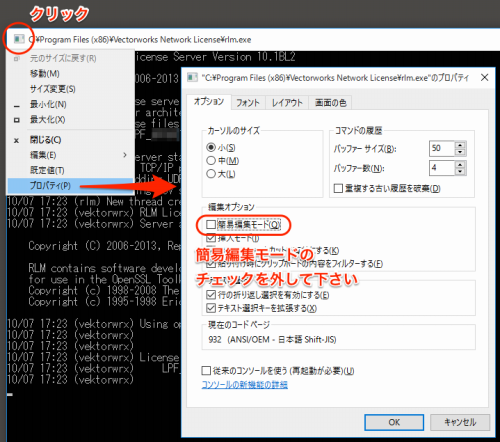The image size is (500, 442).
Task: Toggle テキスト選択キーを拡張する(X) checkbox
Action: [211, 308]
